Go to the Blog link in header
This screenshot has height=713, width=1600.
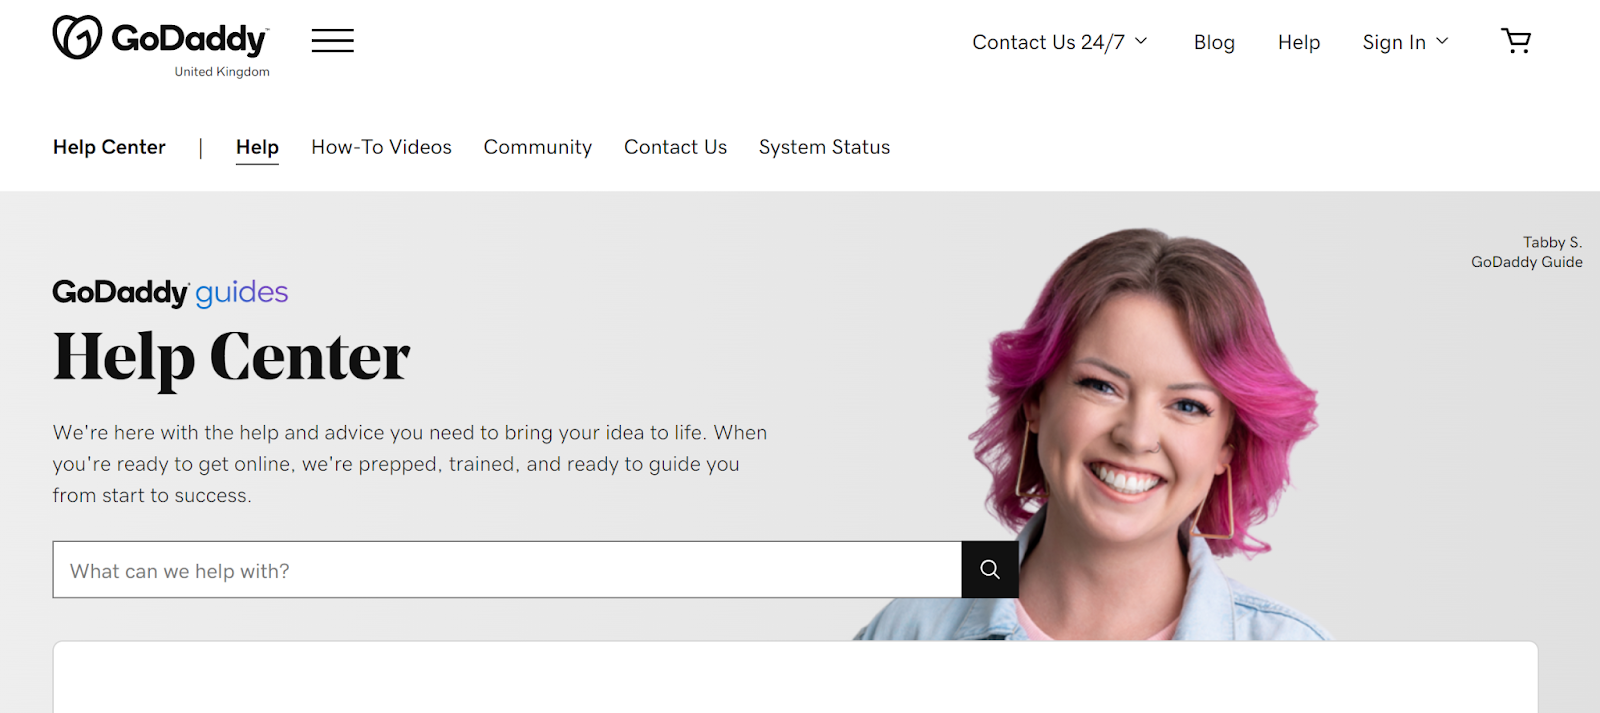(x=1214, y=42)
